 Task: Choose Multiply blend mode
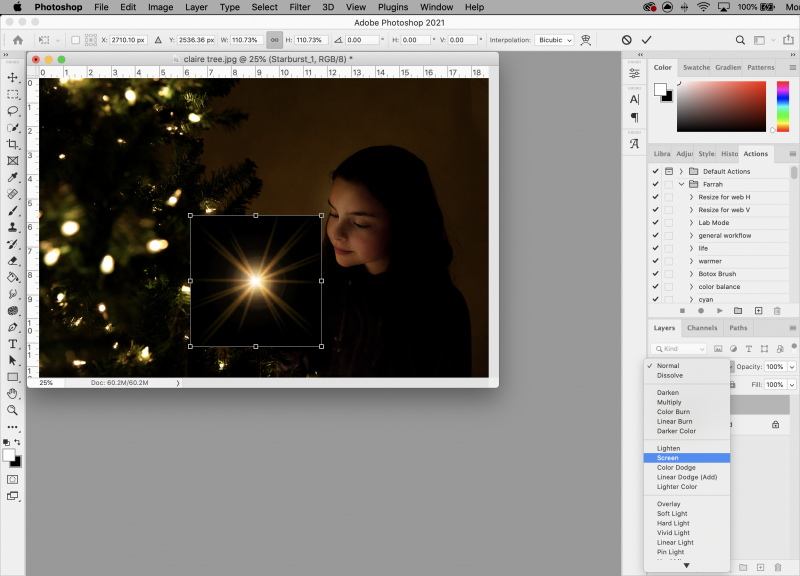(687, 402)
